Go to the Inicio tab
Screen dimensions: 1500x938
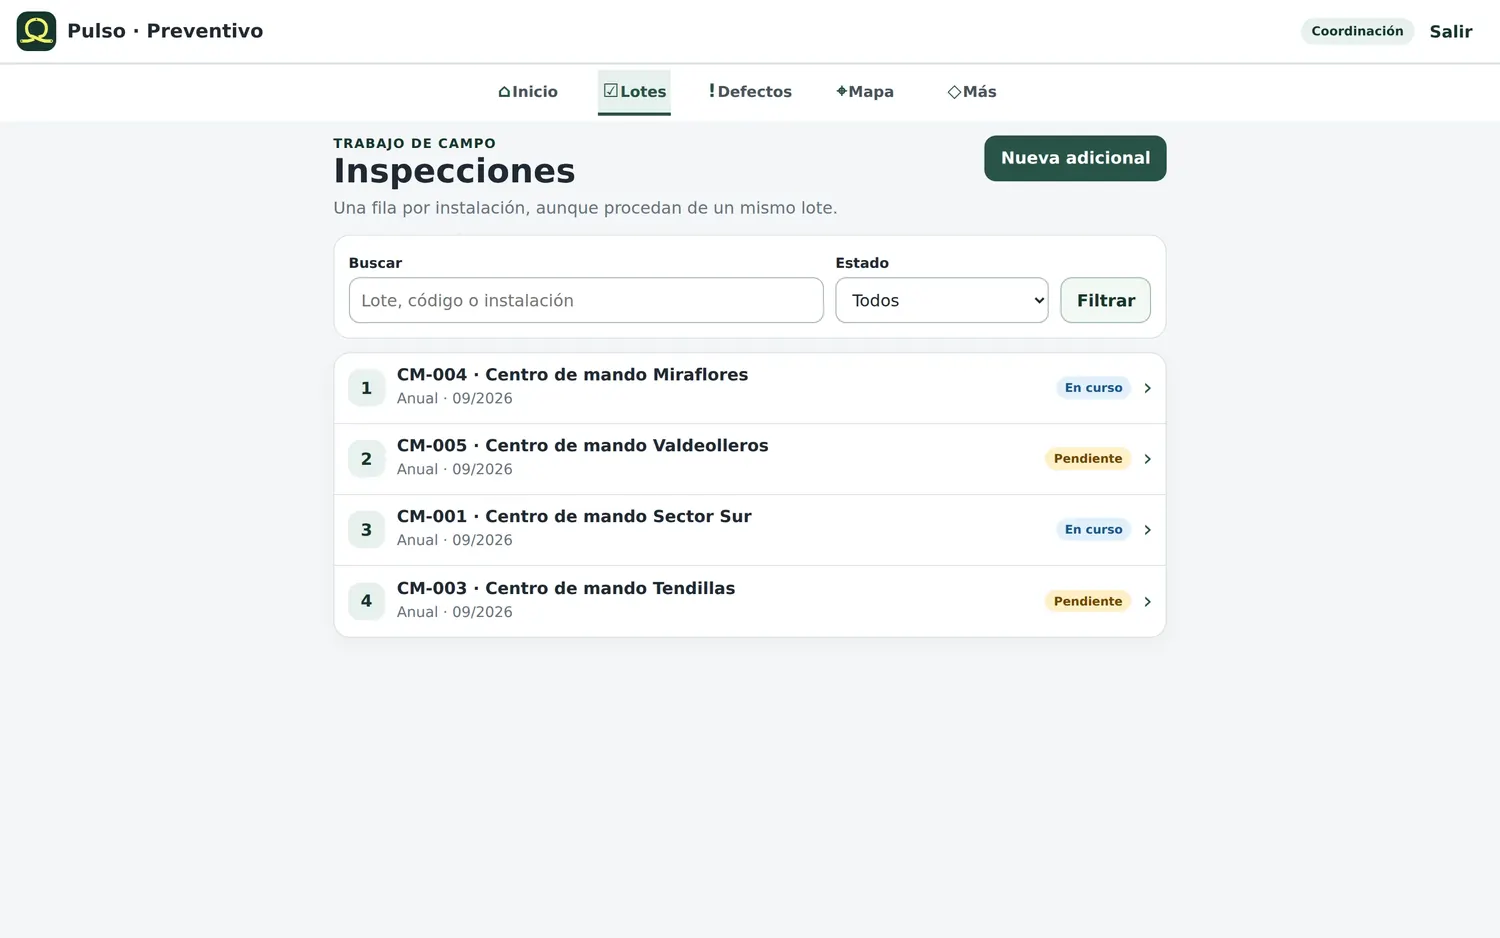[x=528, y=92]
